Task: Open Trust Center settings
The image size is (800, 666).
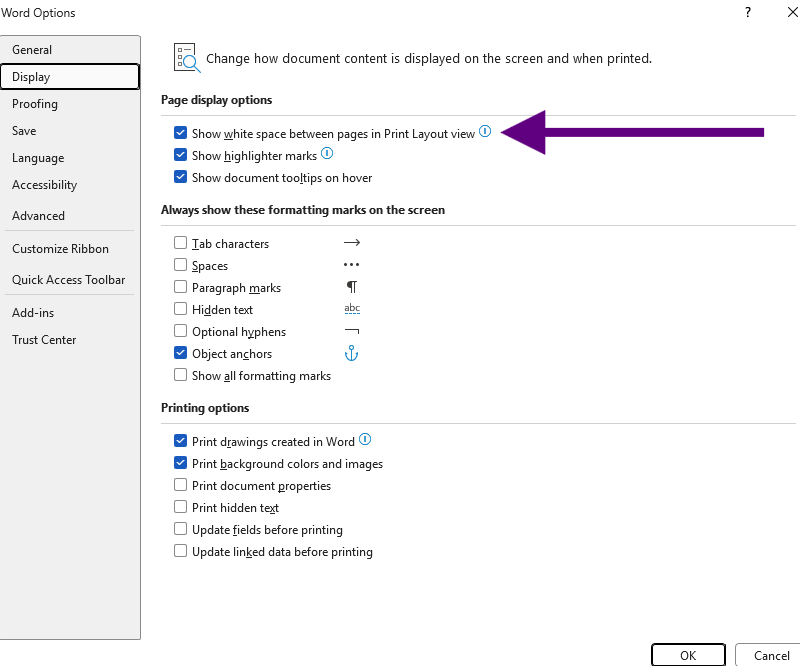Action: tap(70, 339)
